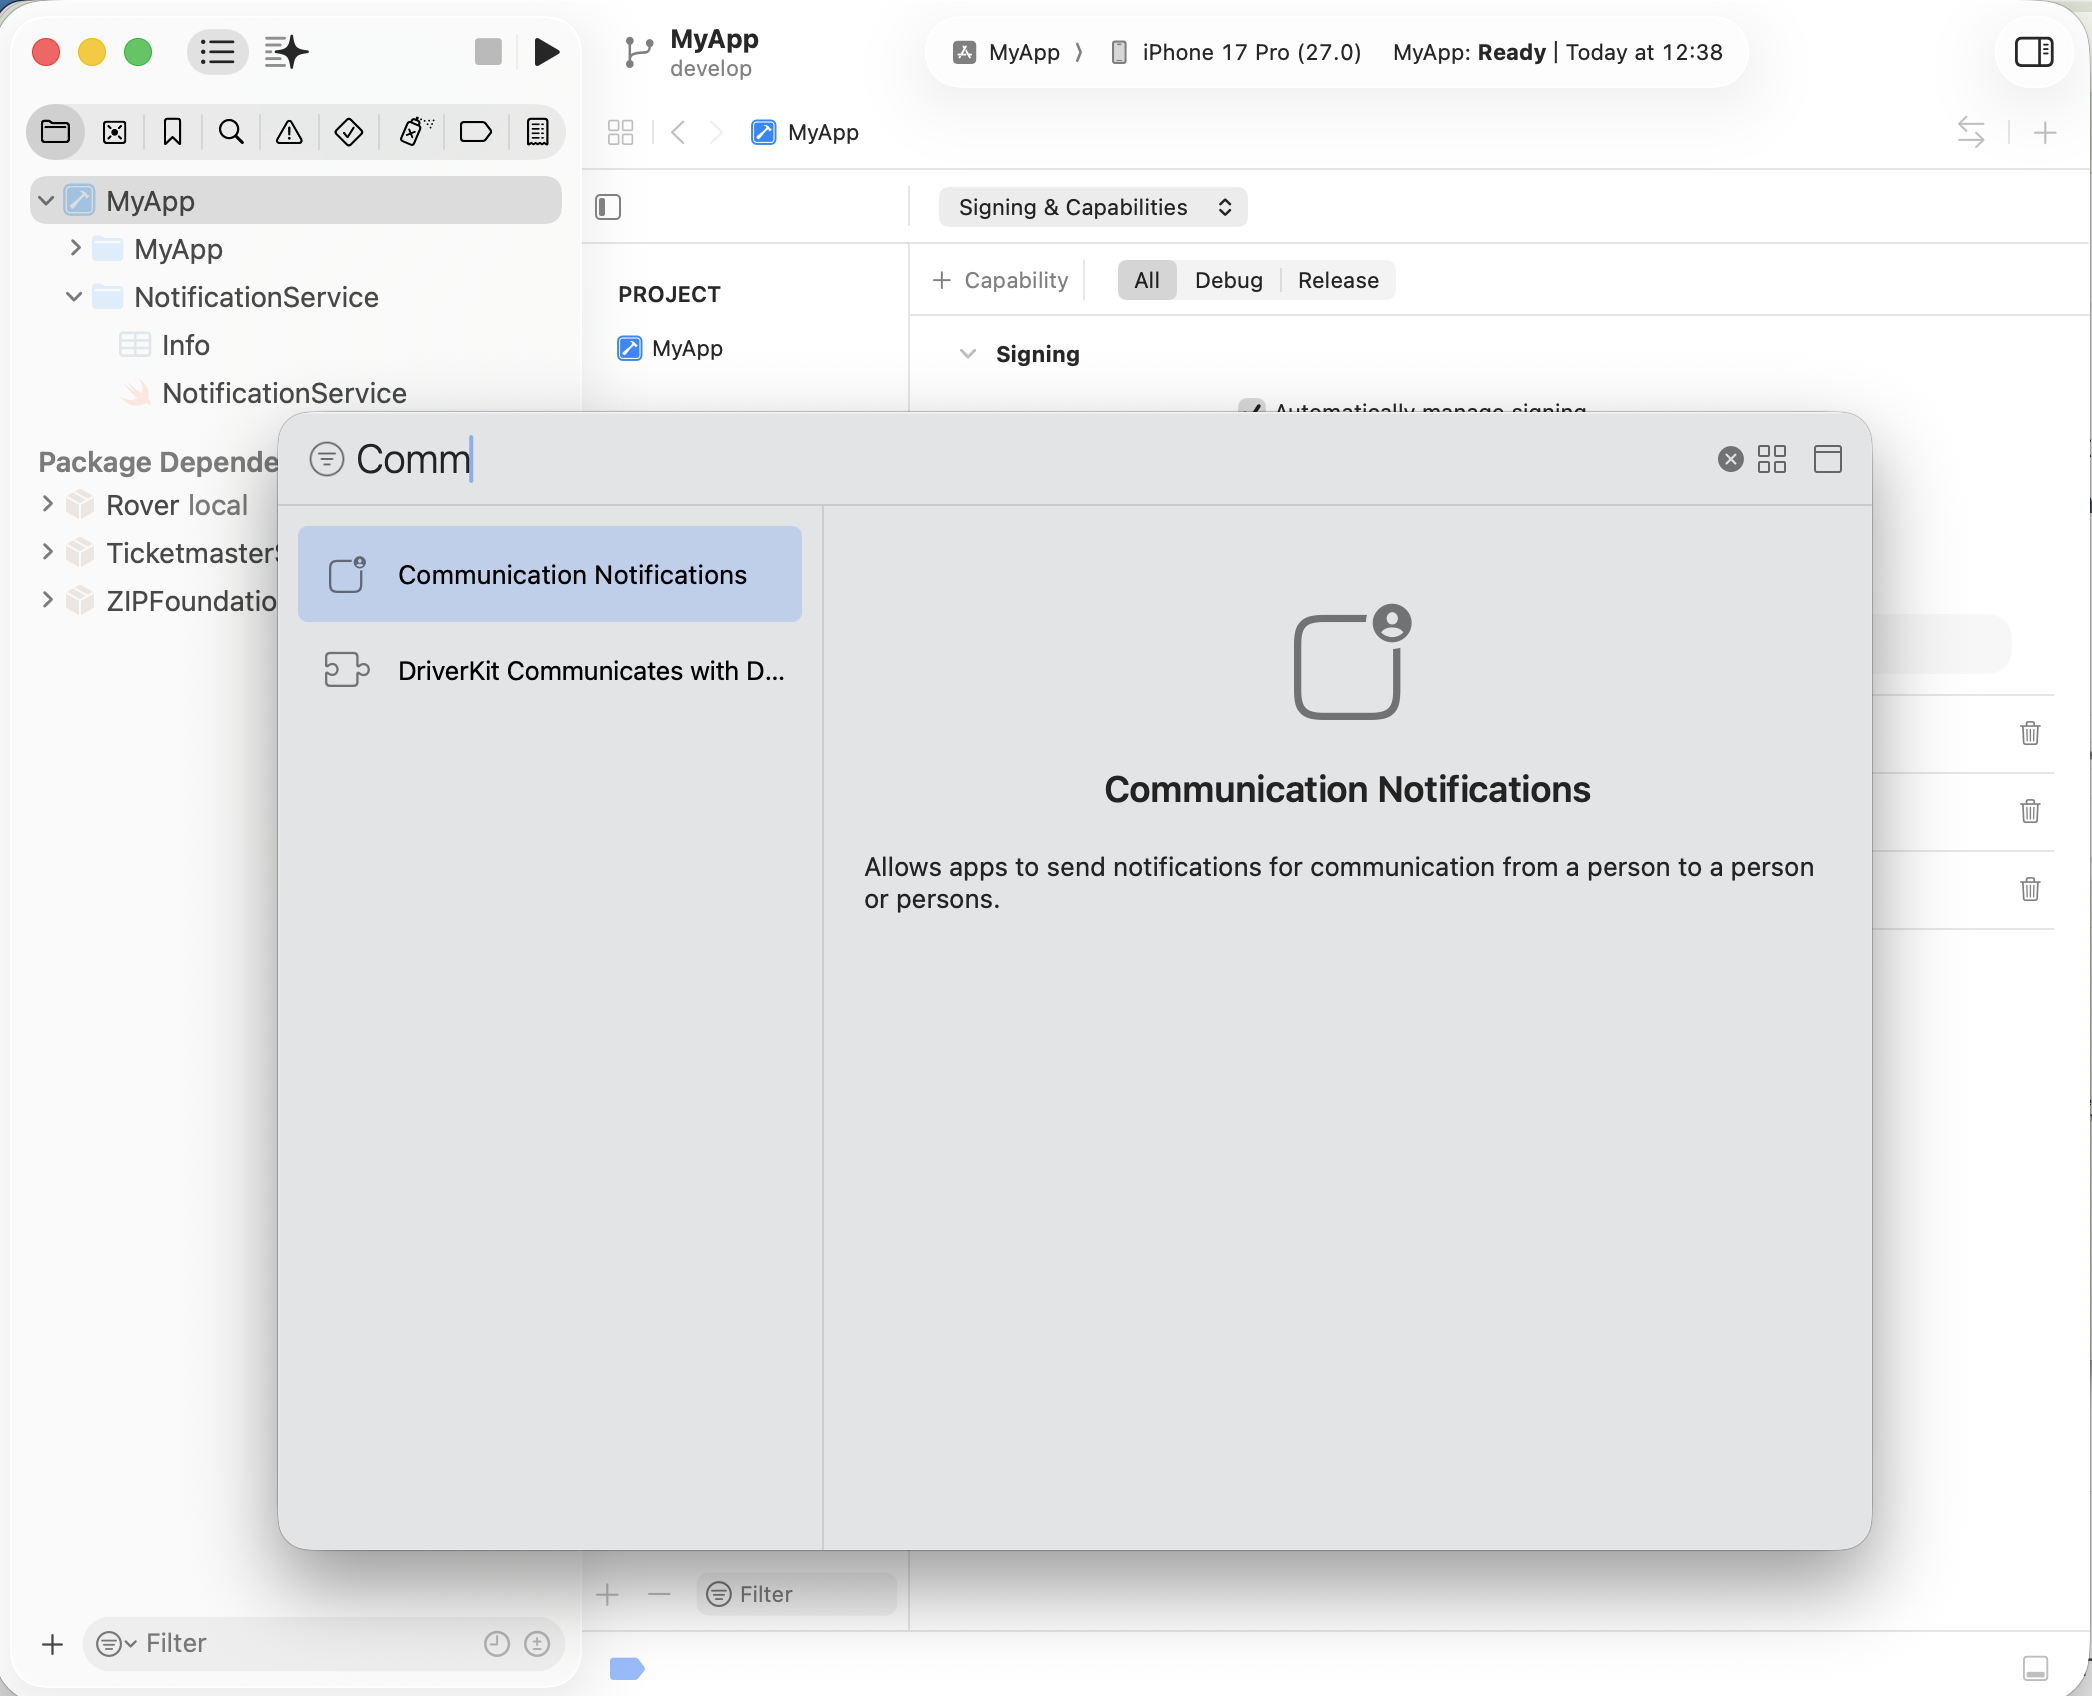Open the coding assistant sparkle icon
Viewport: 2092px width, 1696px height.
pyautogui.click(x=286, y=52)
